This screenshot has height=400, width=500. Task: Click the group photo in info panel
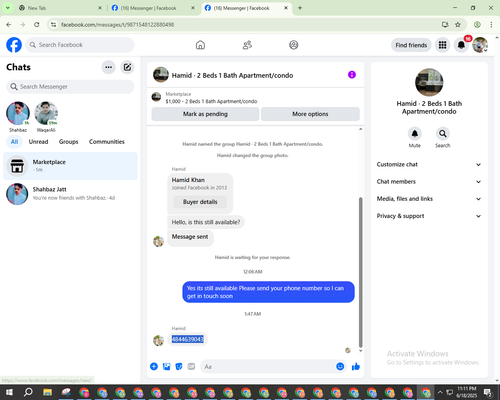(429, 82)
